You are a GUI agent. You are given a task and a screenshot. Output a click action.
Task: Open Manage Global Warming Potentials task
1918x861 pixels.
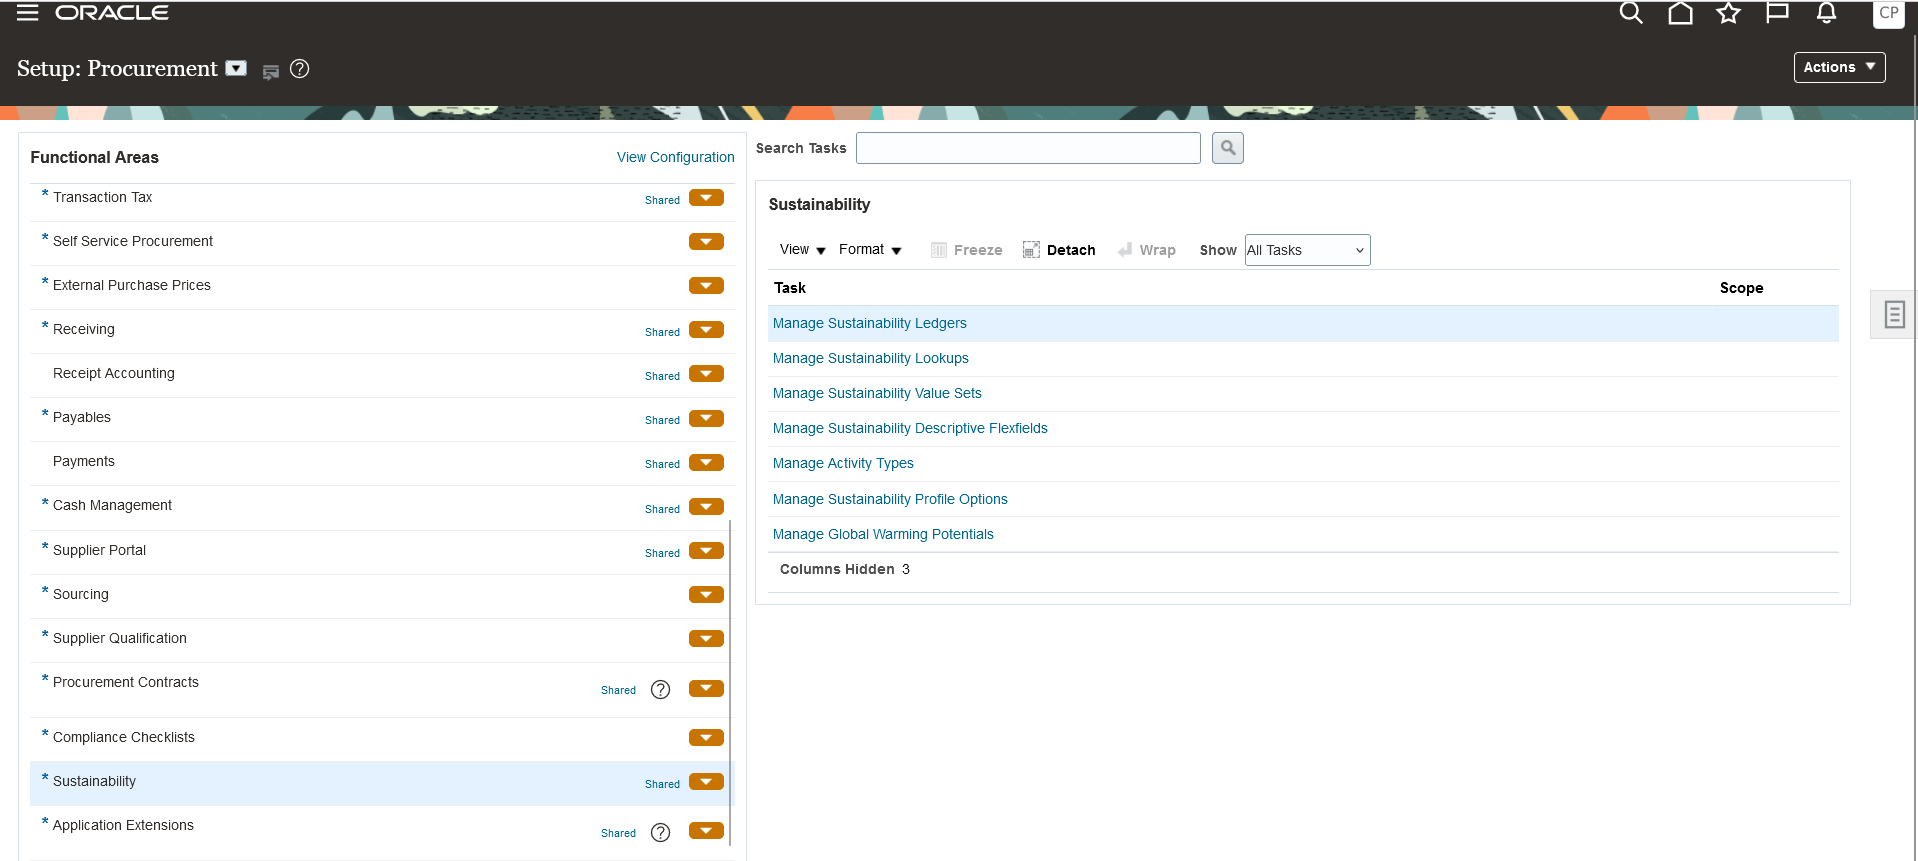883,534
